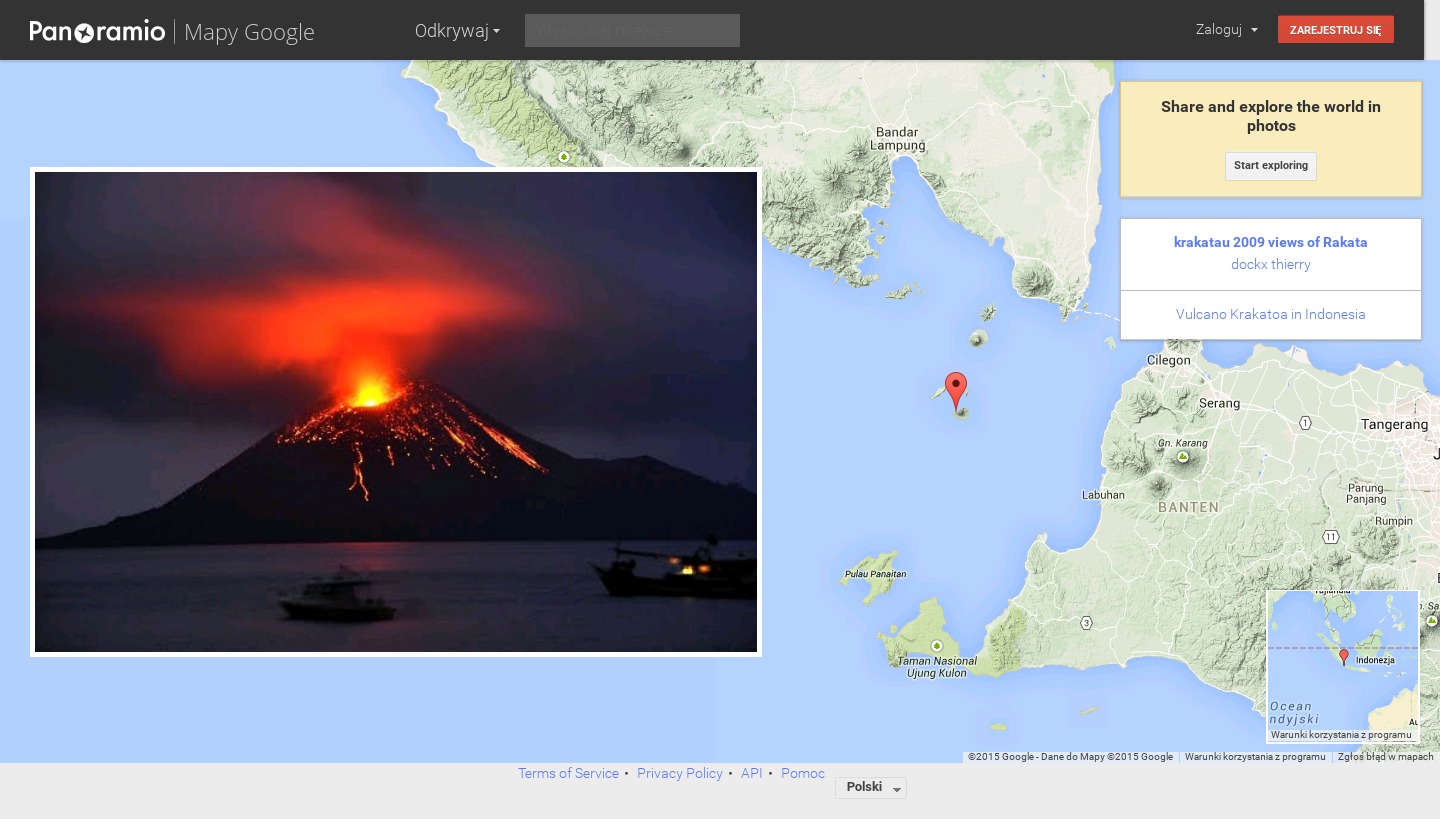Click the Panoramio logo

[x=98, y=31]
